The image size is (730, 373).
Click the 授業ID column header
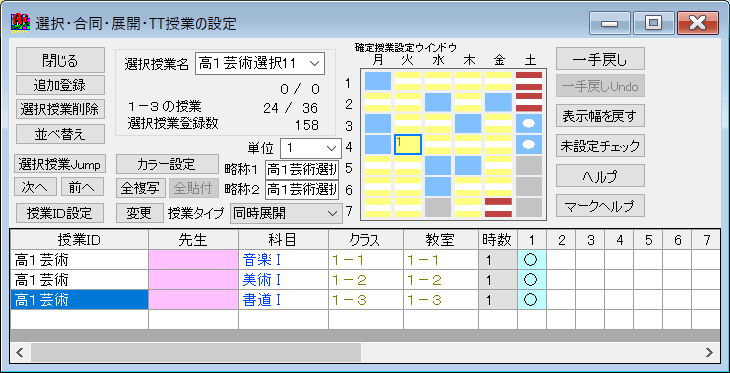pos(79,240)
